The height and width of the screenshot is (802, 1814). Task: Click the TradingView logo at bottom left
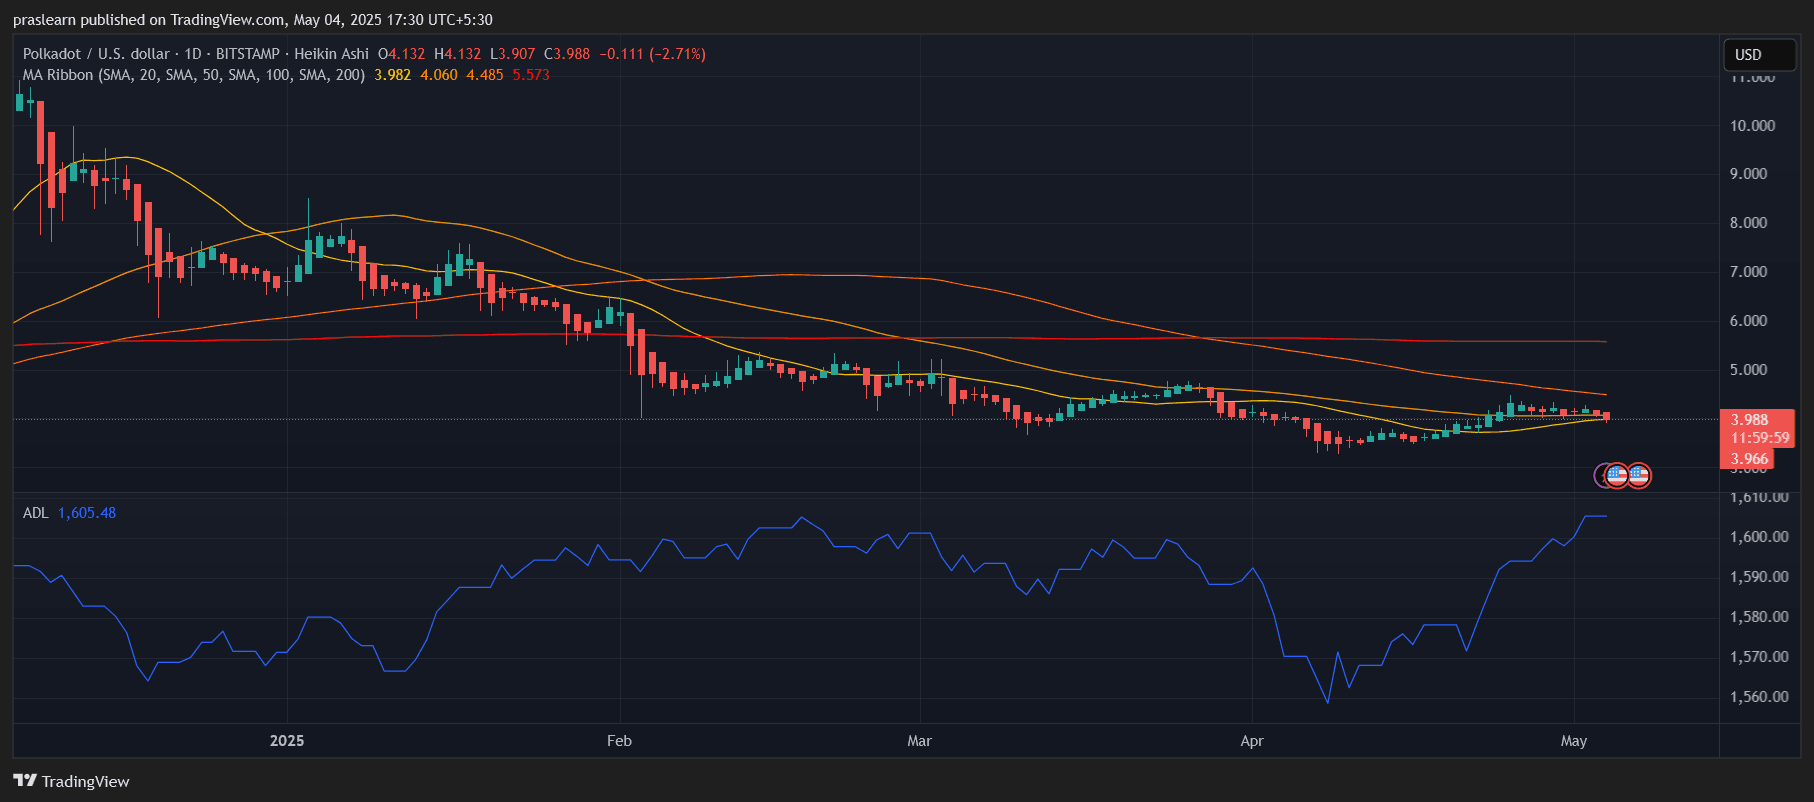[71, 781]
